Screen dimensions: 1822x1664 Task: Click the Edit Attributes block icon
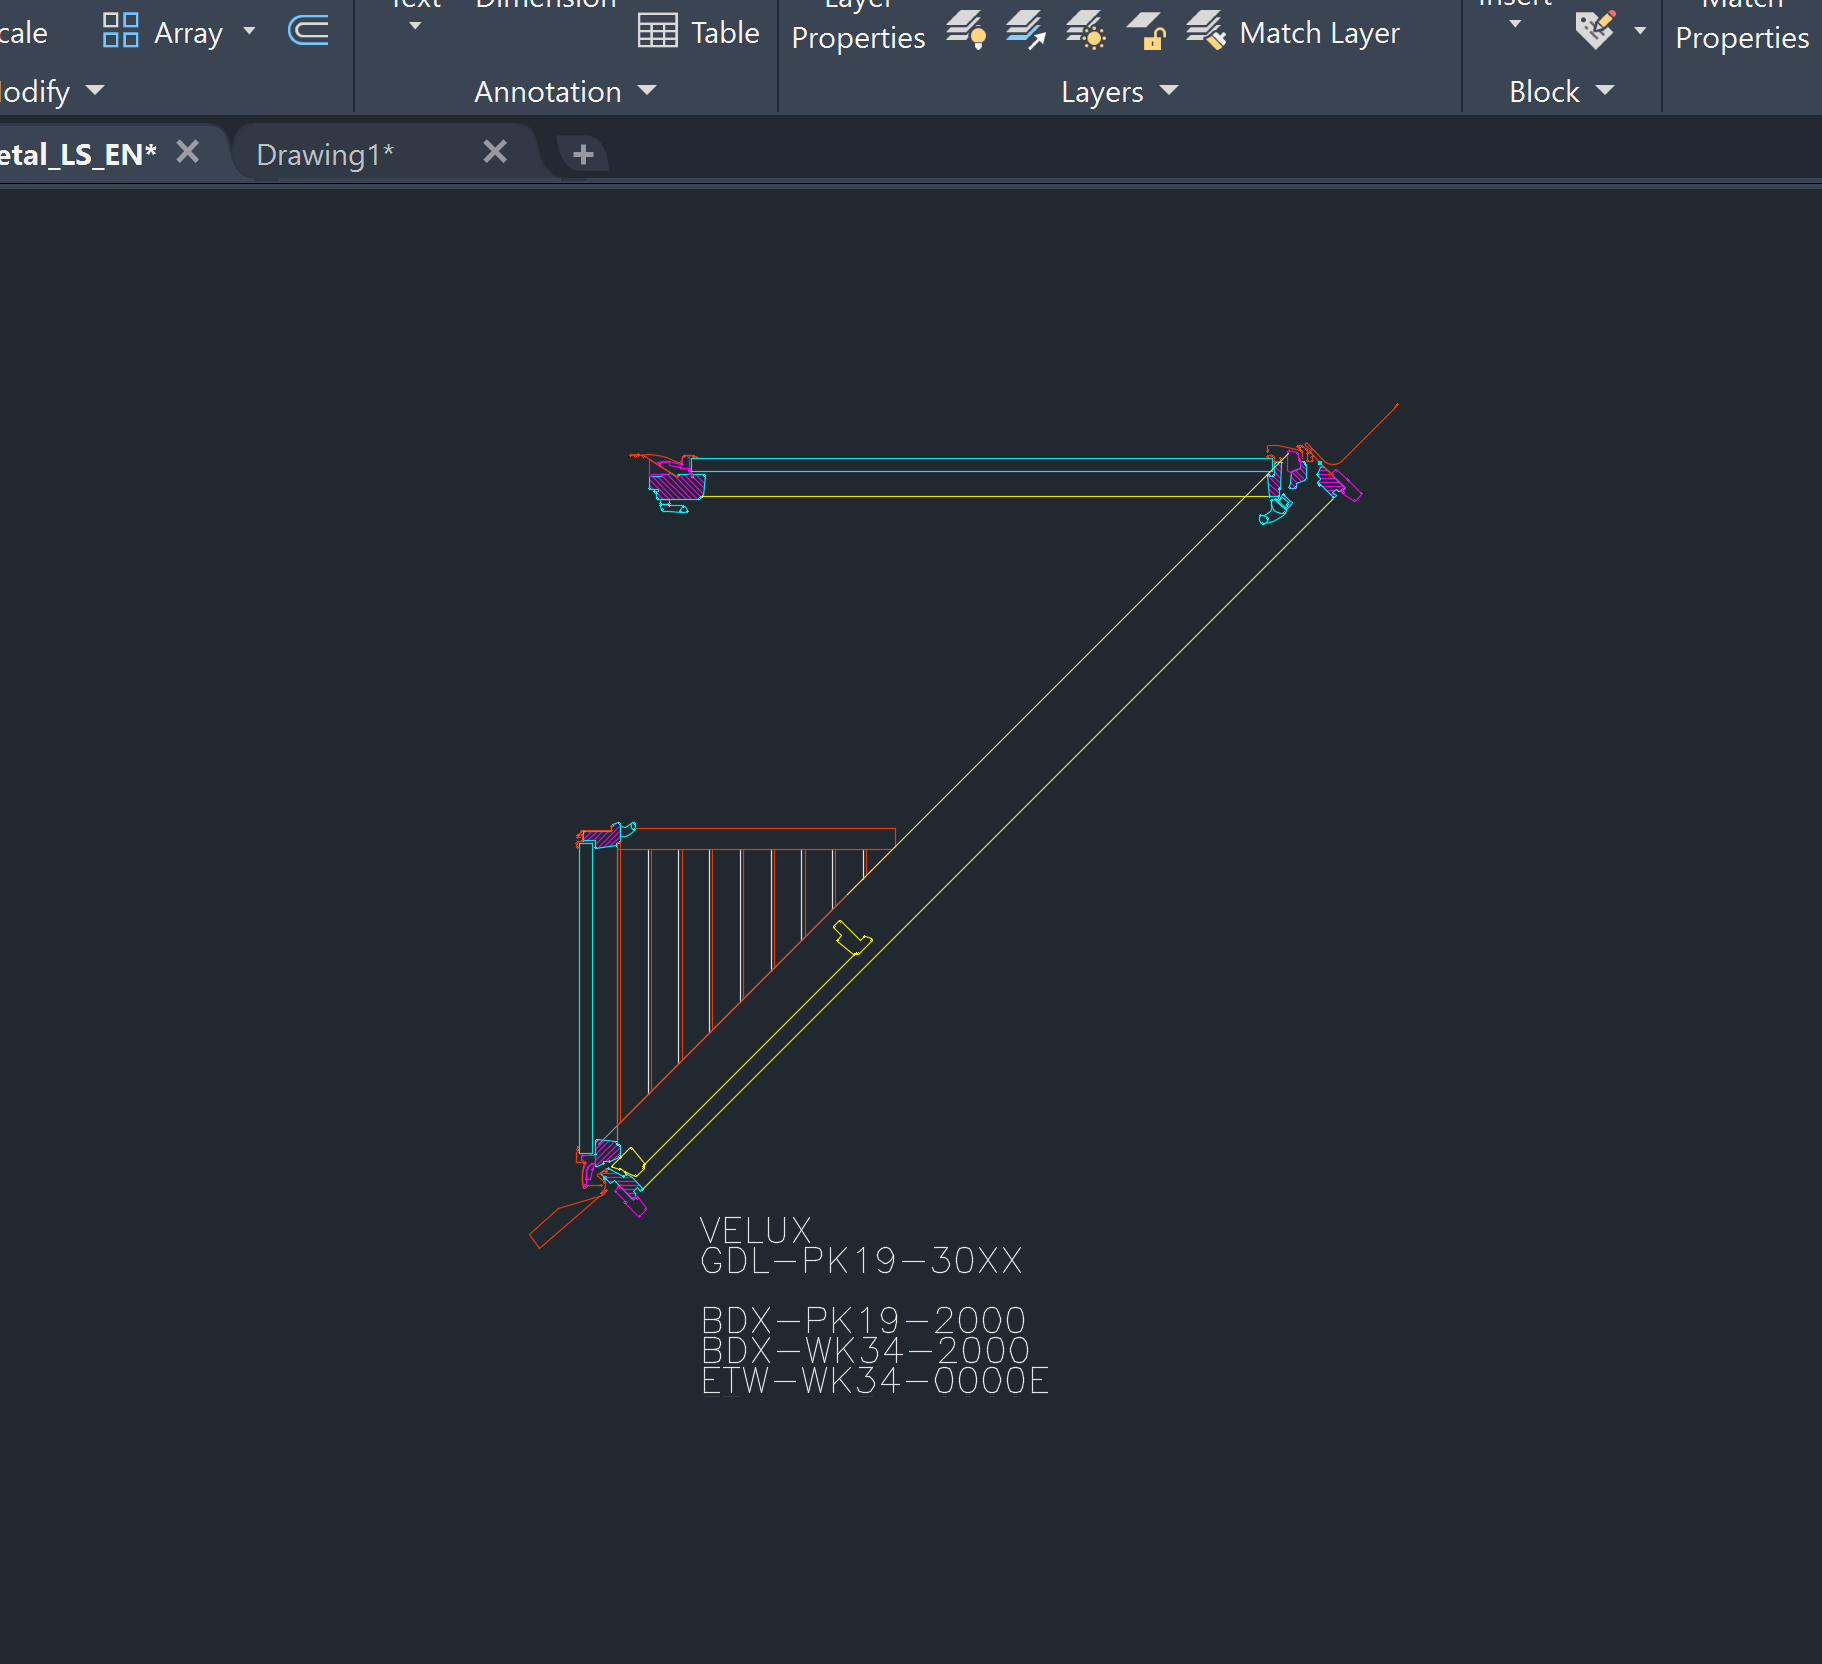point(1595,31)
